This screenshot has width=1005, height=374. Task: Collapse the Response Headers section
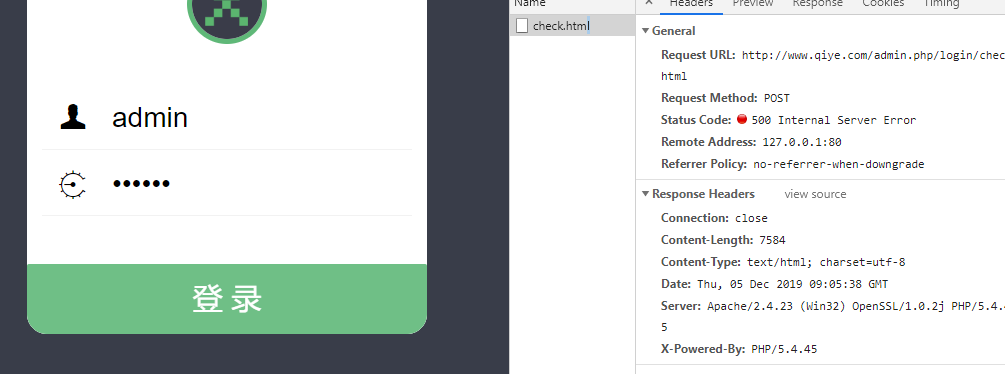(x=645, y=194)
